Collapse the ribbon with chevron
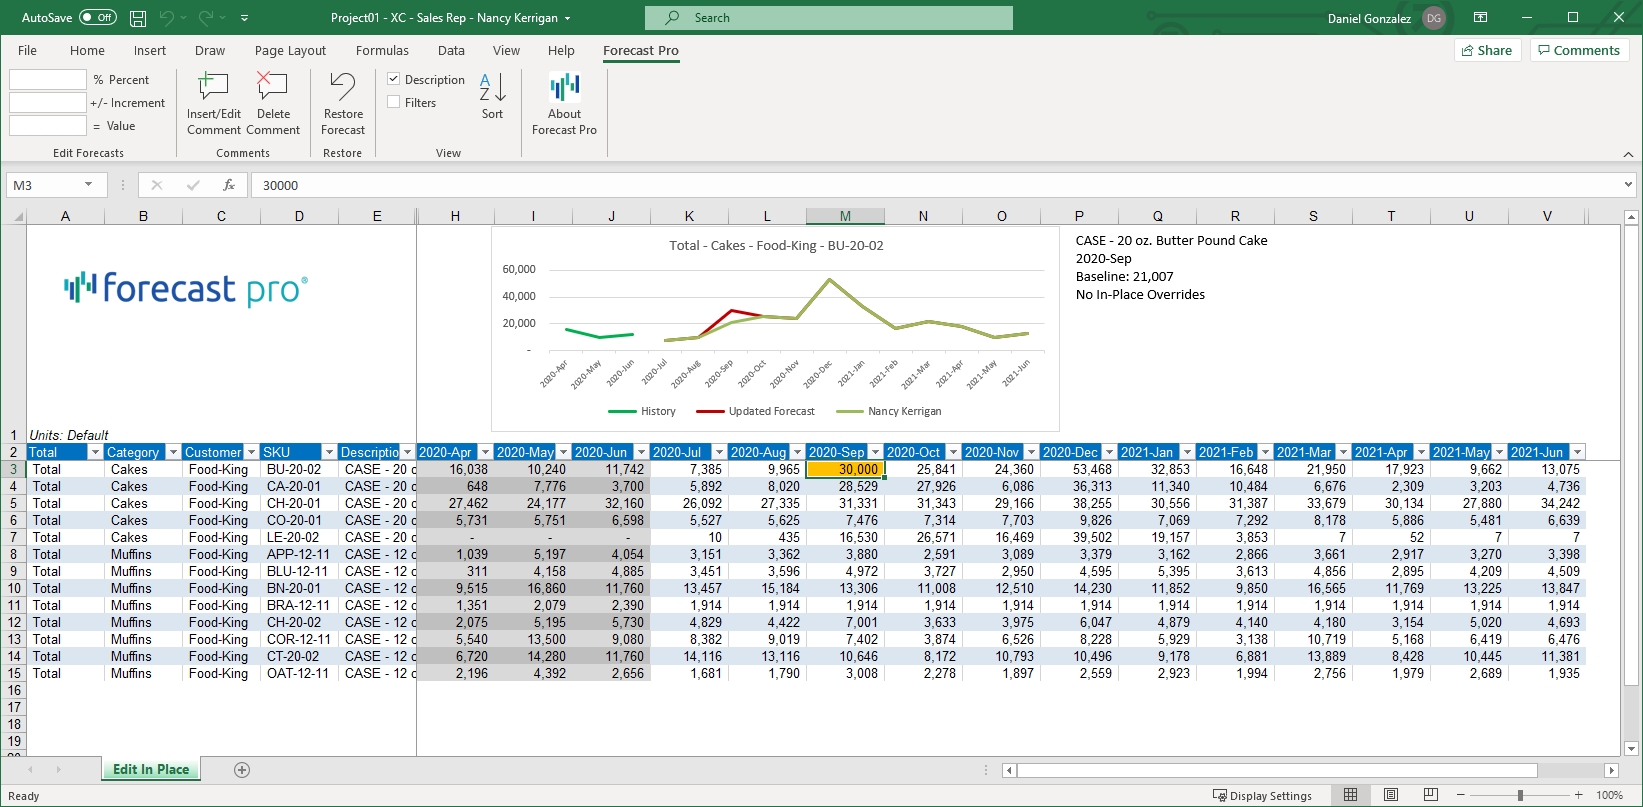 click(x=1628, y=154)
